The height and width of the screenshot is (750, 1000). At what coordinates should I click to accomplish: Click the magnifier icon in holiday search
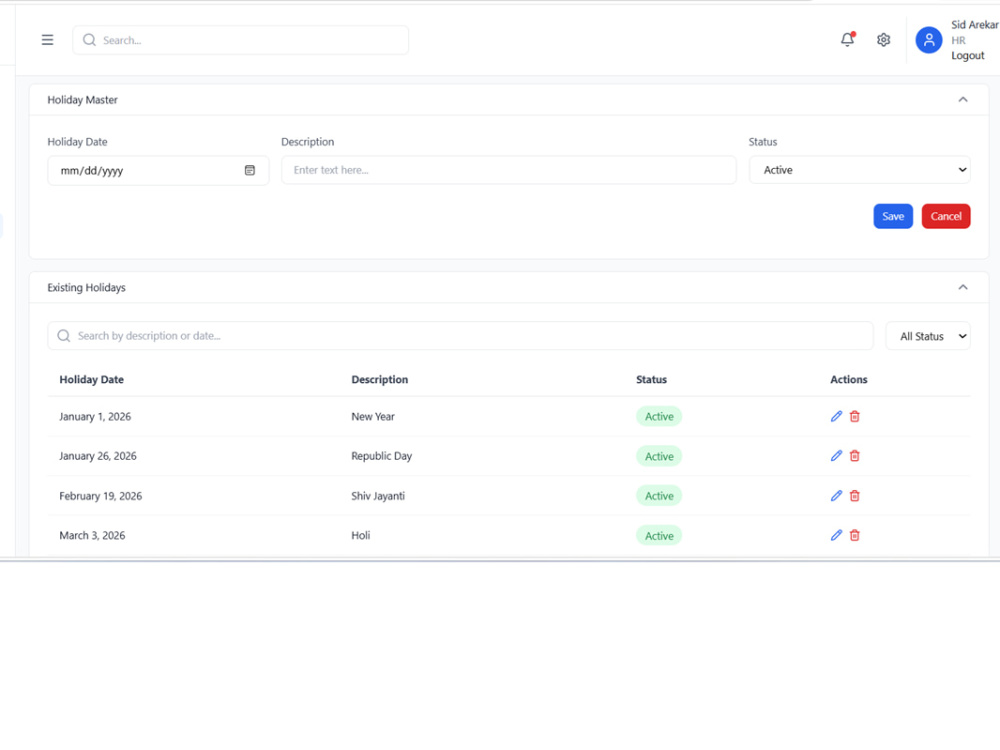point(64,335)
